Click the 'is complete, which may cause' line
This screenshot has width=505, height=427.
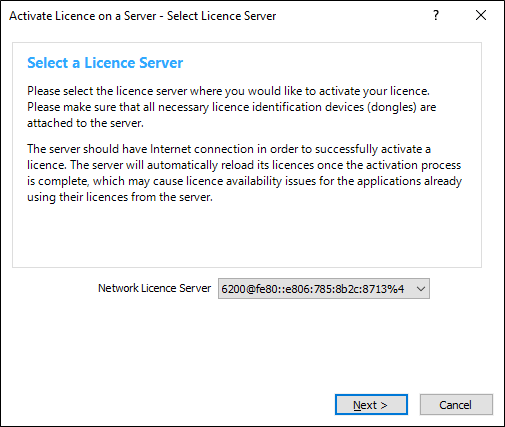[244, 181]
